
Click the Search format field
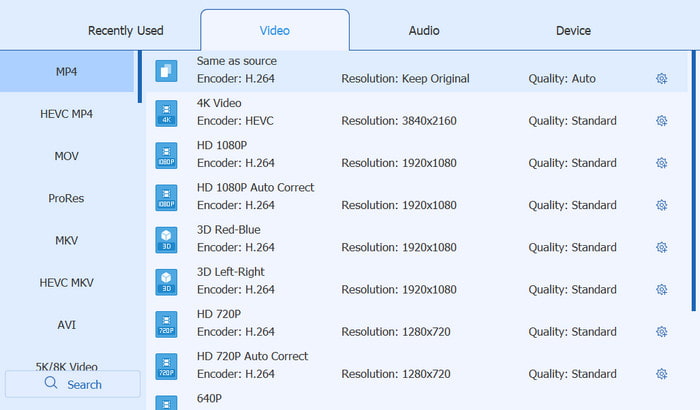pyautogui.click(x=73, y=384)
